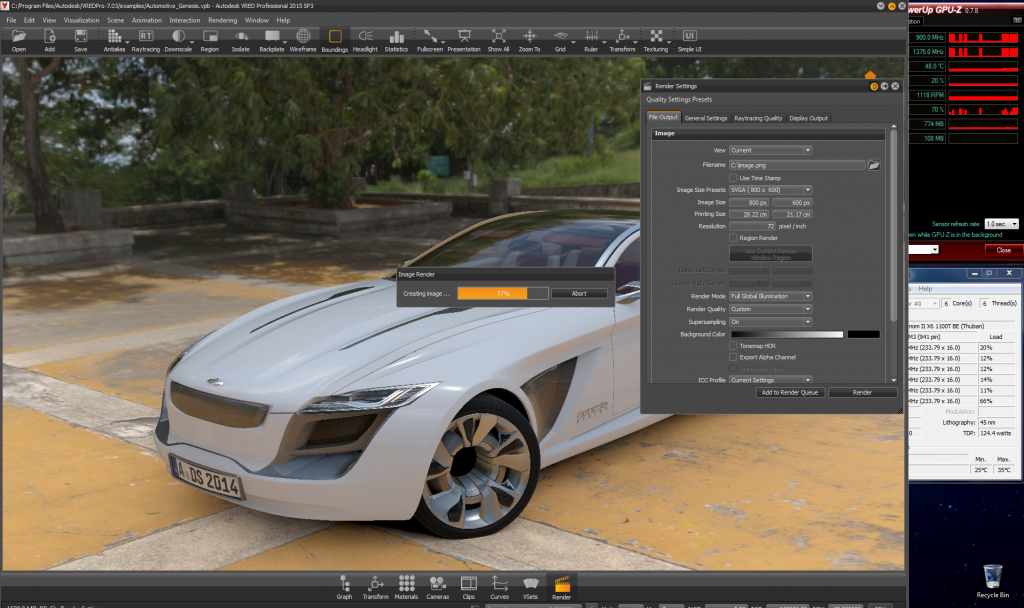Select the Boundings toolbar icon
The image size is (1024, 608).
click(x=335, y=39)
